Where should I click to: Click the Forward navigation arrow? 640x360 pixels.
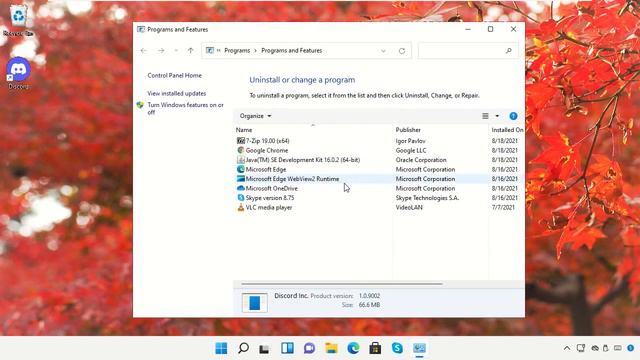pos(161,51)
